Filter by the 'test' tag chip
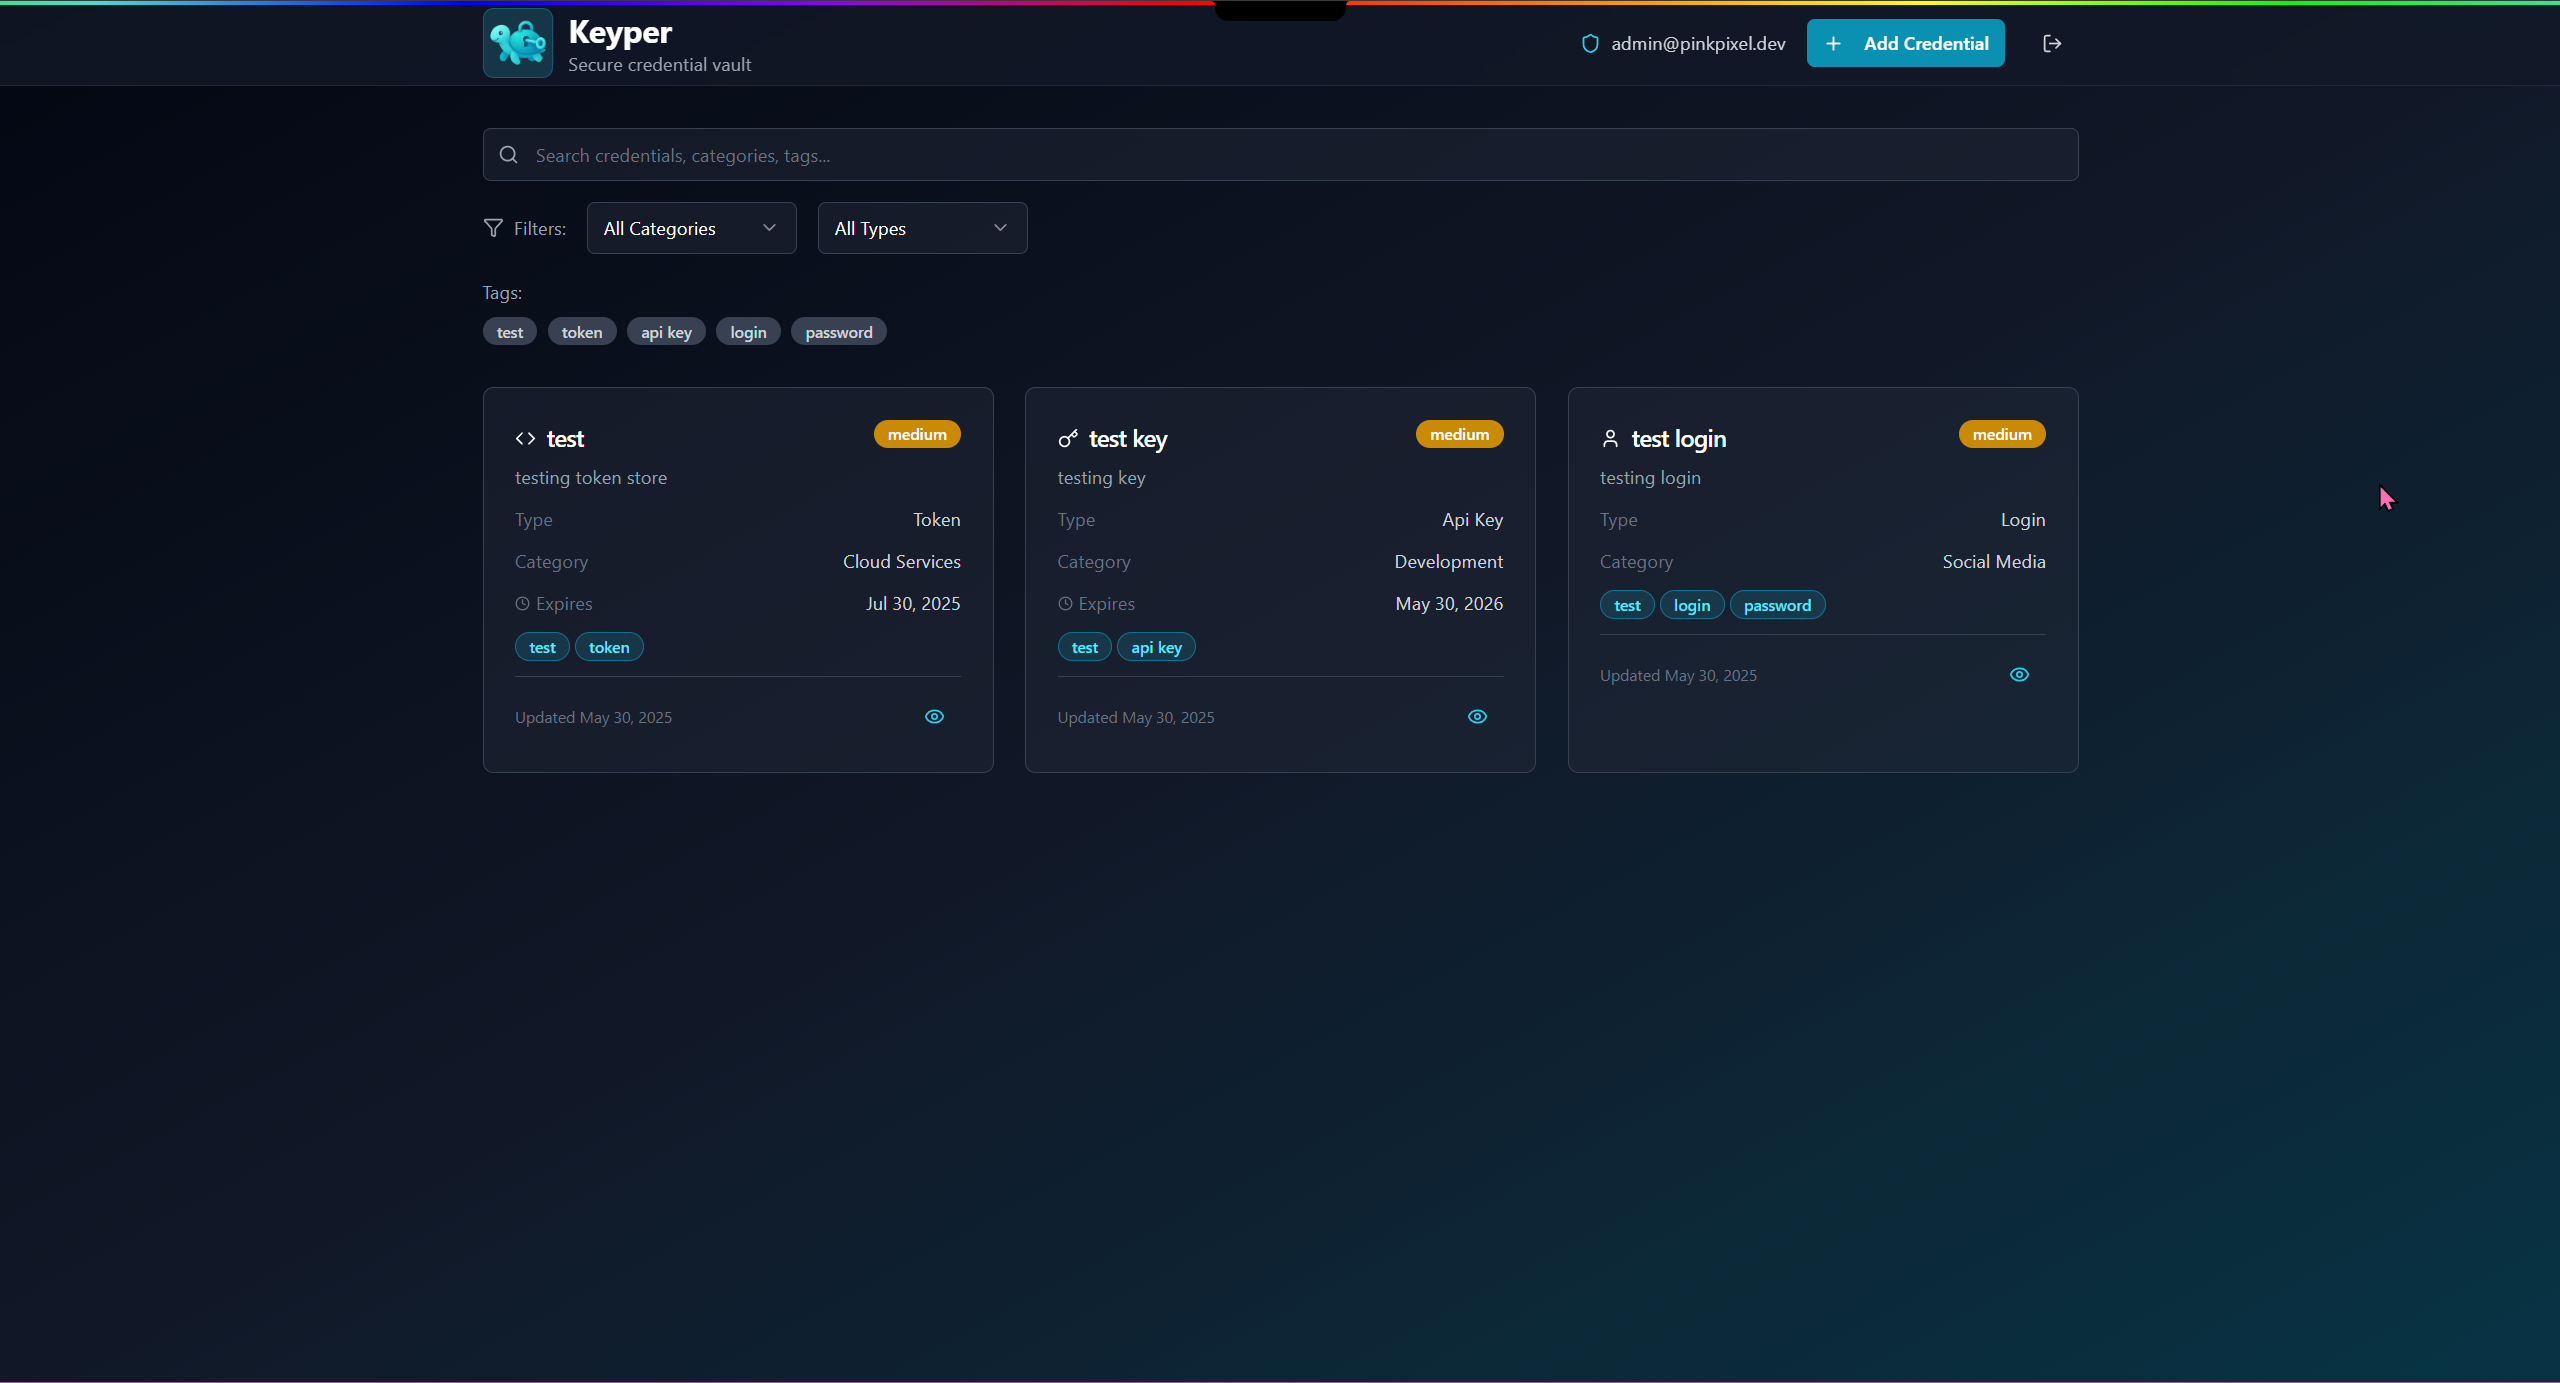The image size is (2560, 1383). 510,332
